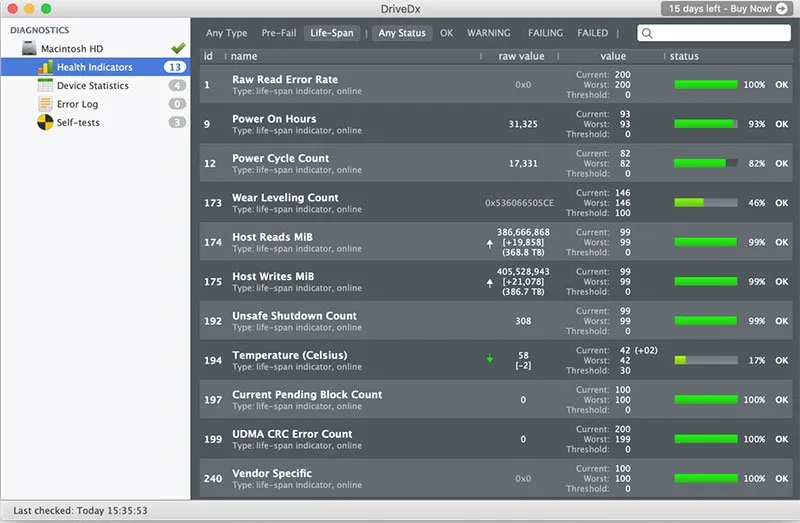Click the Device Statistics table icon
This screenshot has width=800, height=523.
point(45,86)
